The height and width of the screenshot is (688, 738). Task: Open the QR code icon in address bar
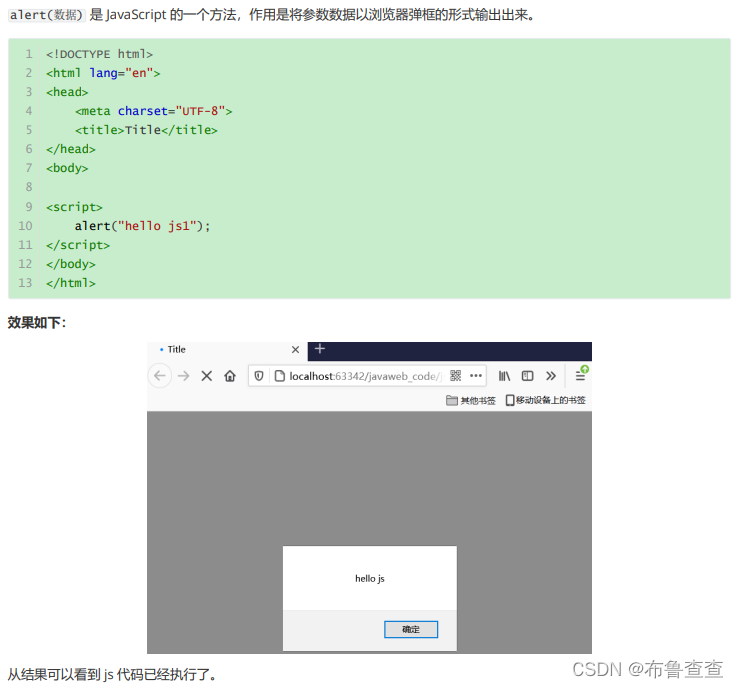456,376
